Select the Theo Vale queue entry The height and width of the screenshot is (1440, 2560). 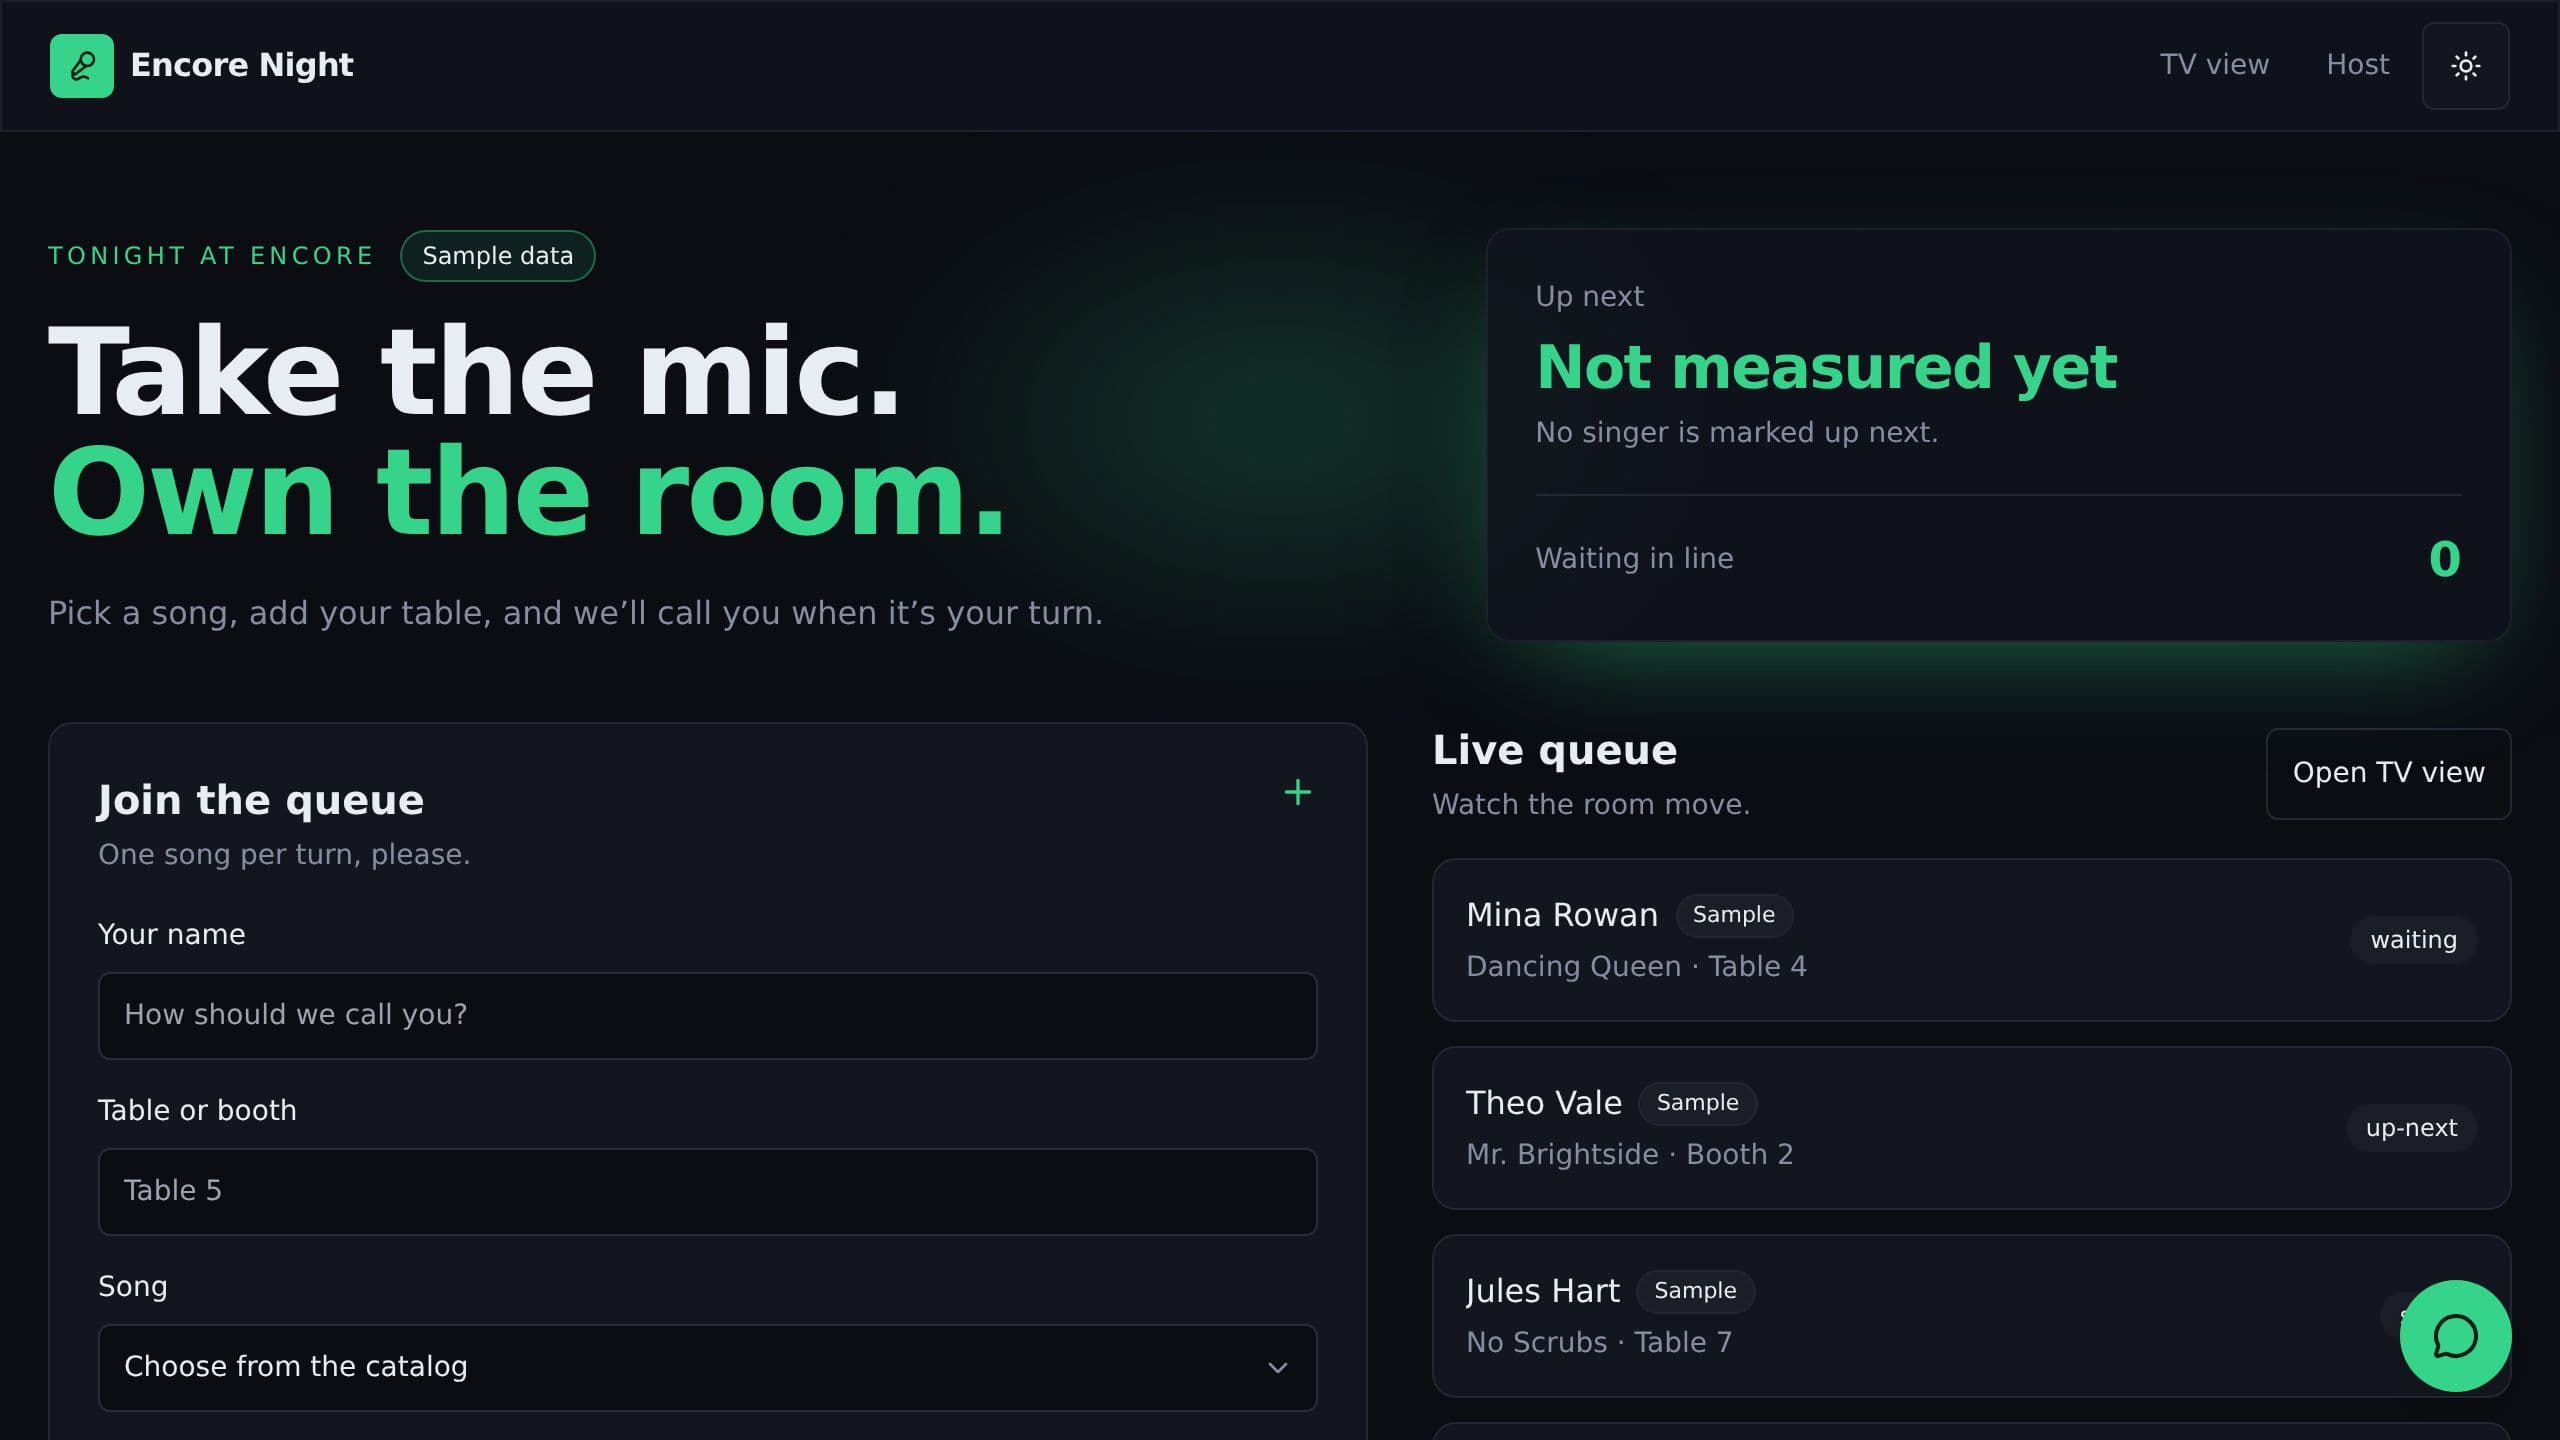click(x=1971, y=1128)
